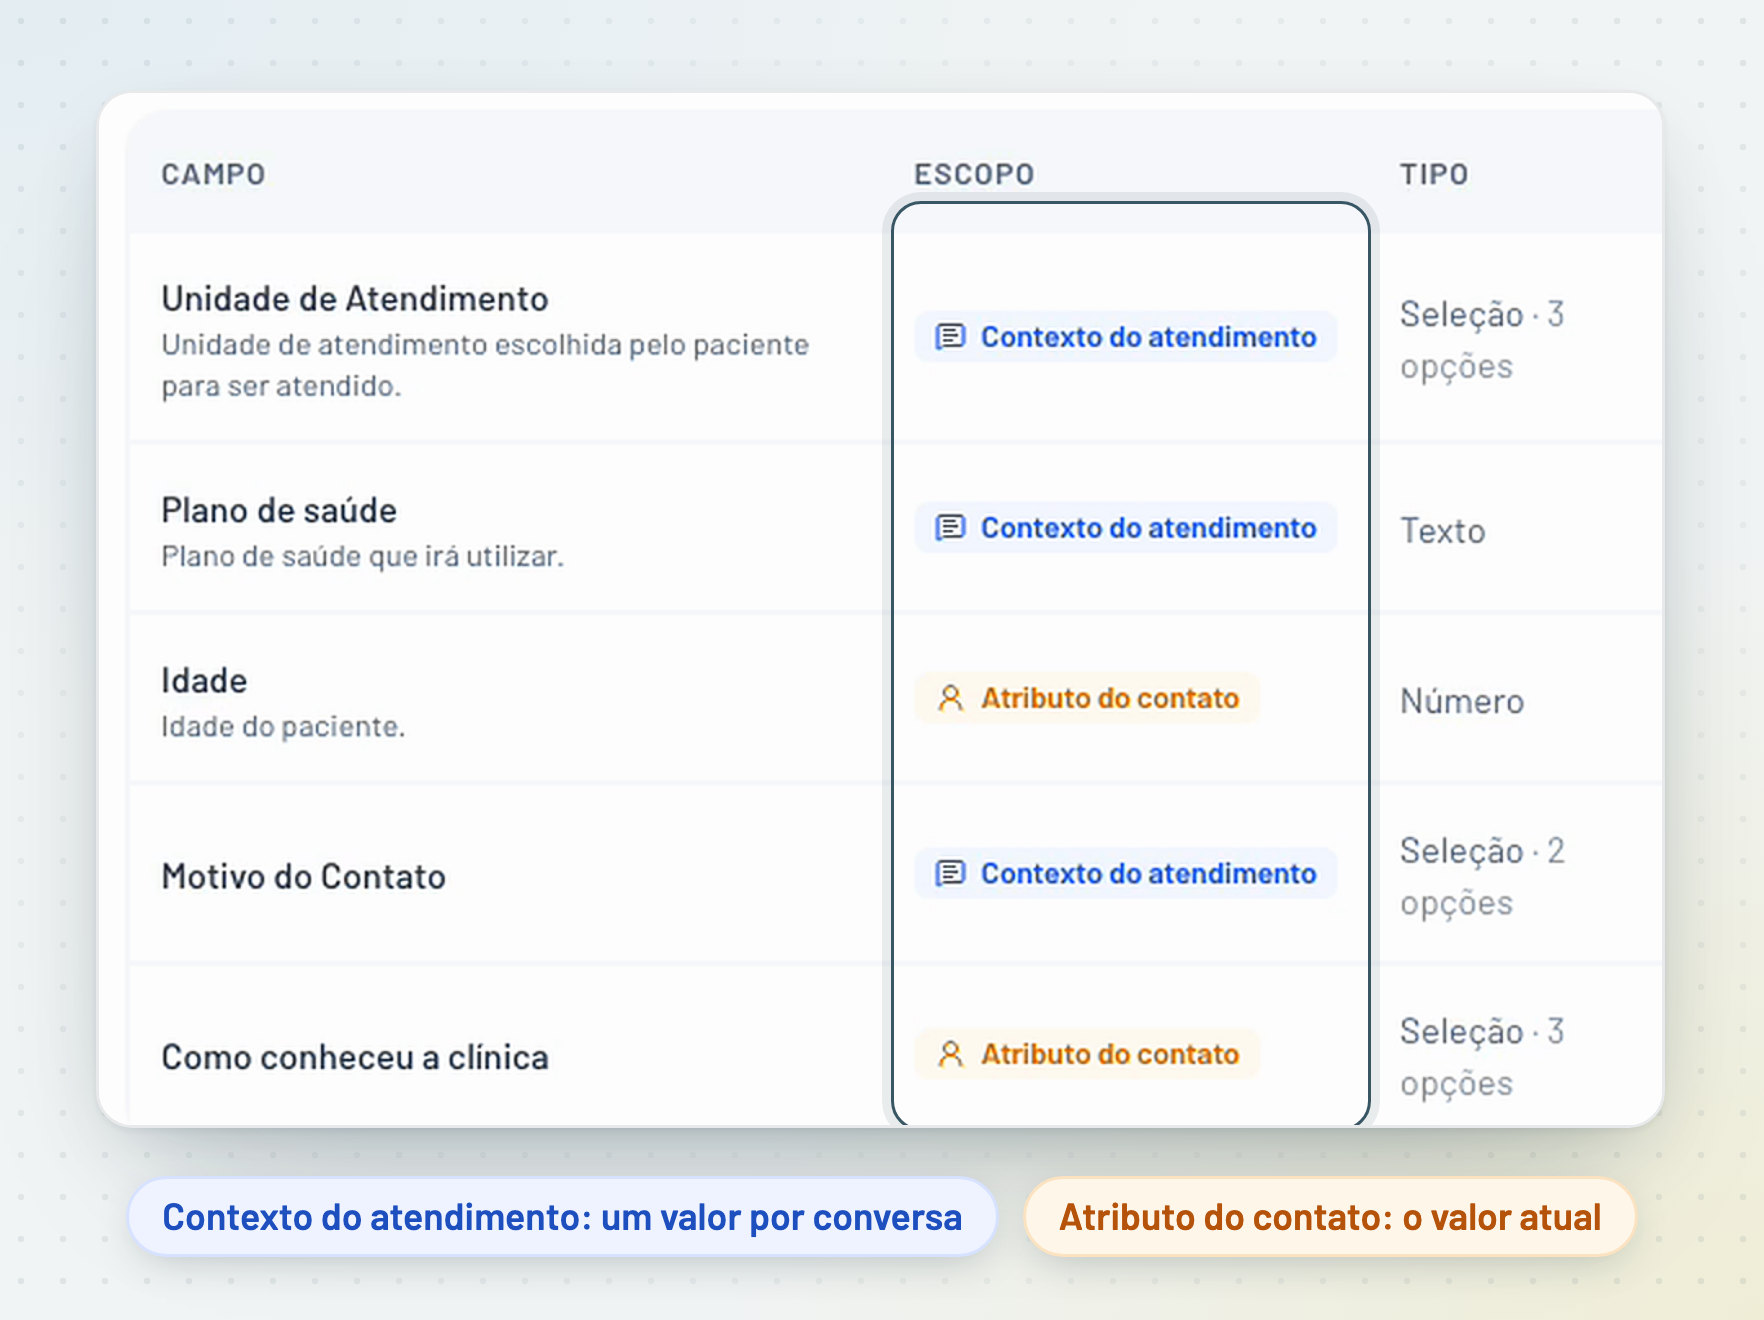The width and height of the screenshot is (1764, 1320).
Task: Click the type 'Seleção · 2 opções'
Action: 1482,877
